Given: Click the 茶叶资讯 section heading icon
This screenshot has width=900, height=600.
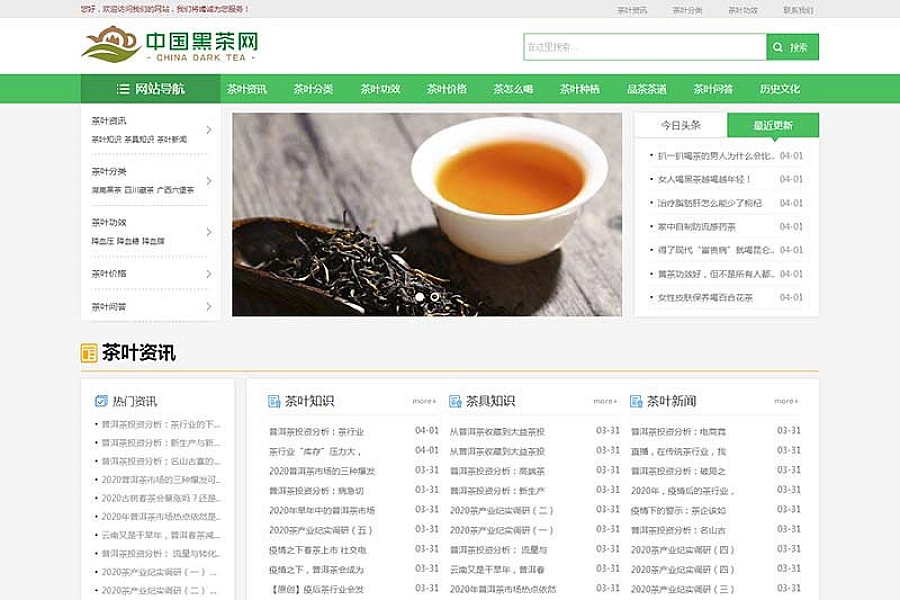Looking at the screenshot, I should click(89, 353).
